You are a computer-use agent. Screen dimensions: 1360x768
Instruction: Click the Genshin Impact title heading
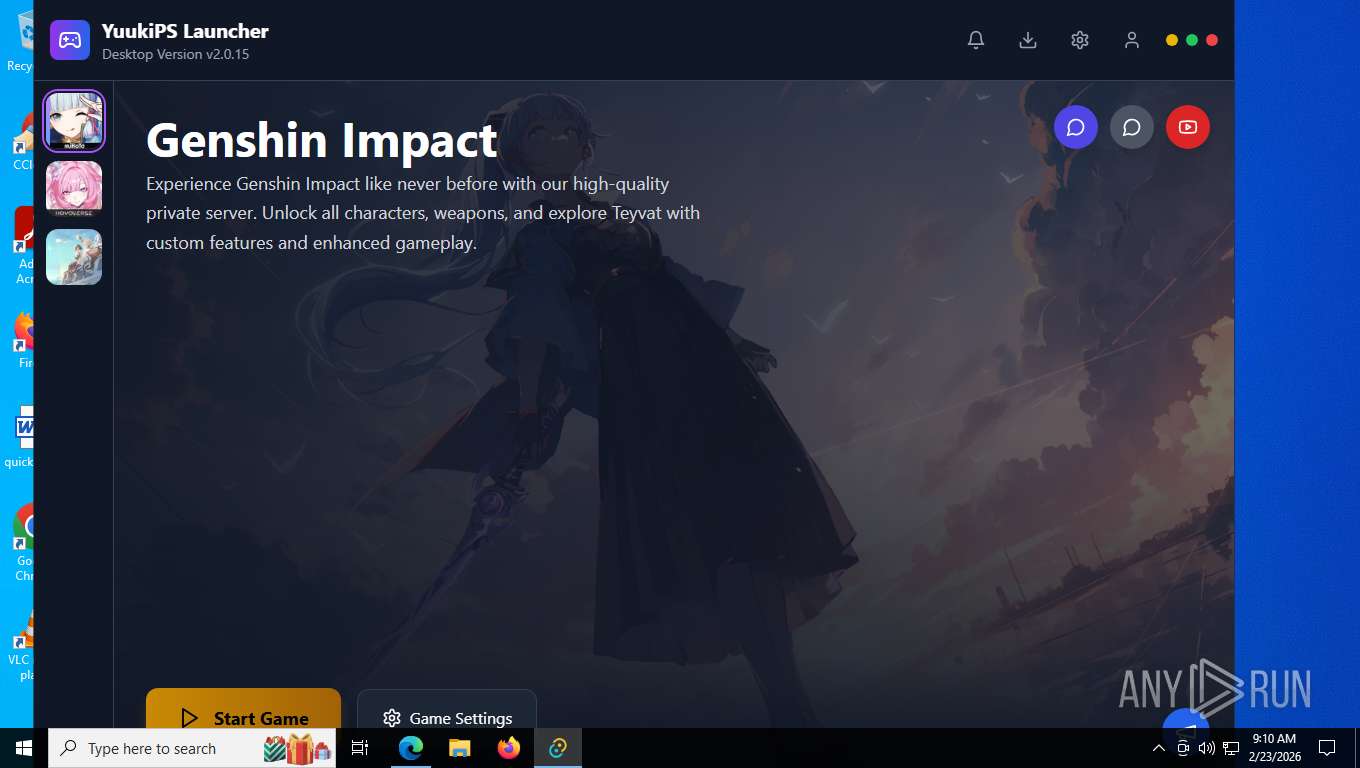click(322, 140)
